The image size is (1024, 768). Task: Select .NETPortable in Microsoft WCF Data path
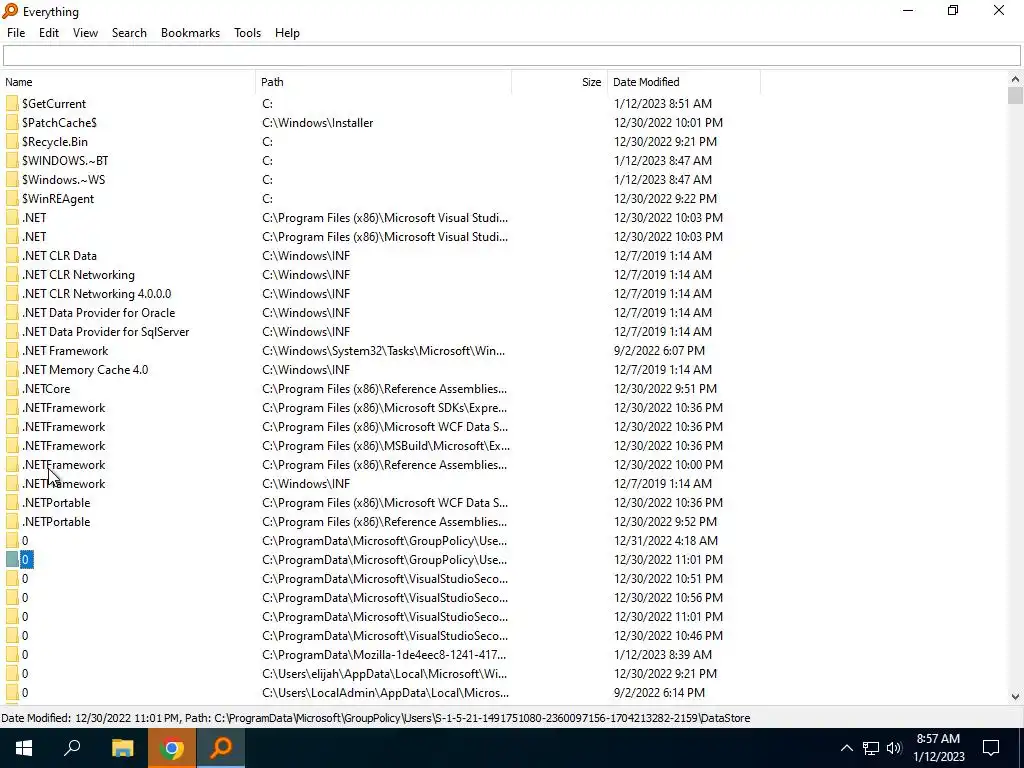(x=56, y=502)
